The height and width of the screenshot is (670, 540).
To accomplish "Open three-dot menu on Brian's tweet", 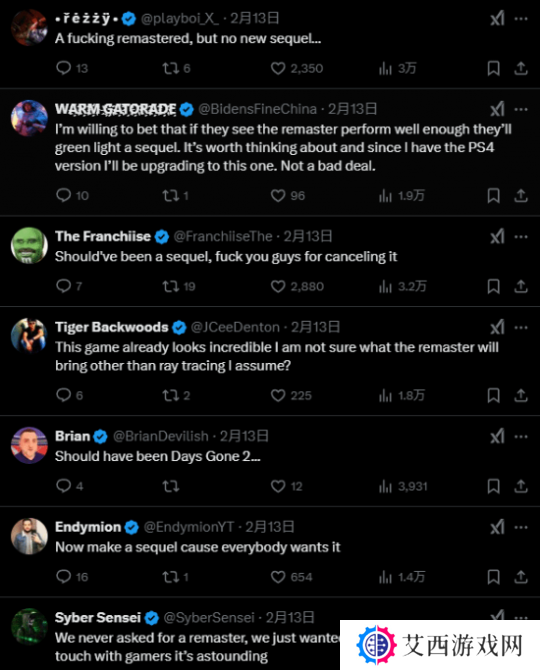I will pos(521,437).
